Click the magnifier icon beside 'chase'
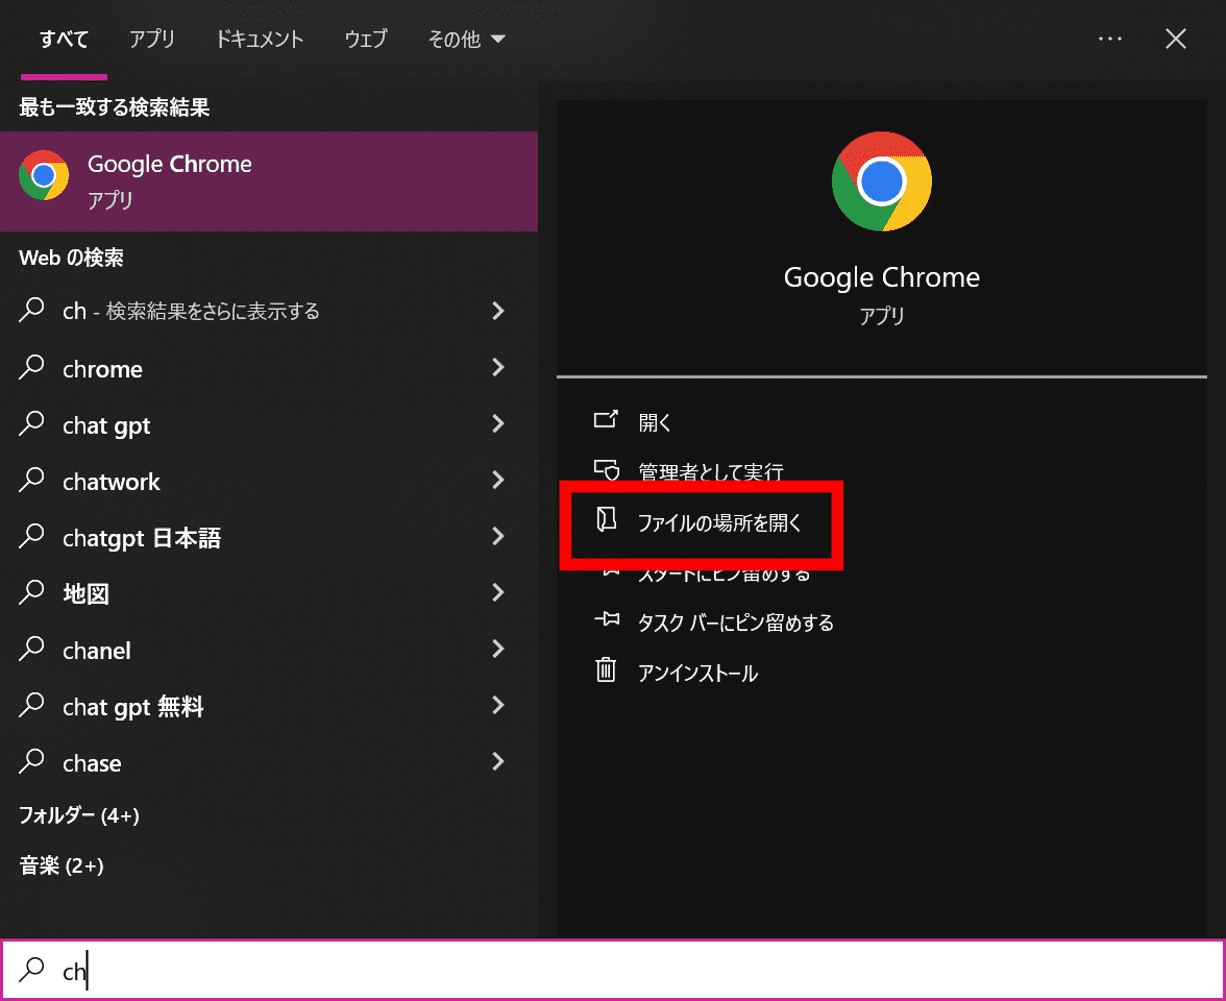Image resolution: width=1226 pixels, height=1001 pixels. [32, 763]
